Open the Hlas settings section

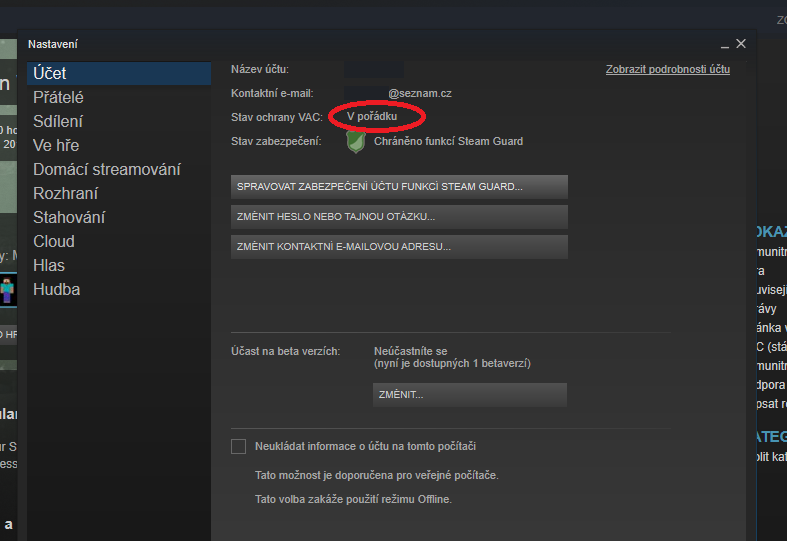coord(49,265)
